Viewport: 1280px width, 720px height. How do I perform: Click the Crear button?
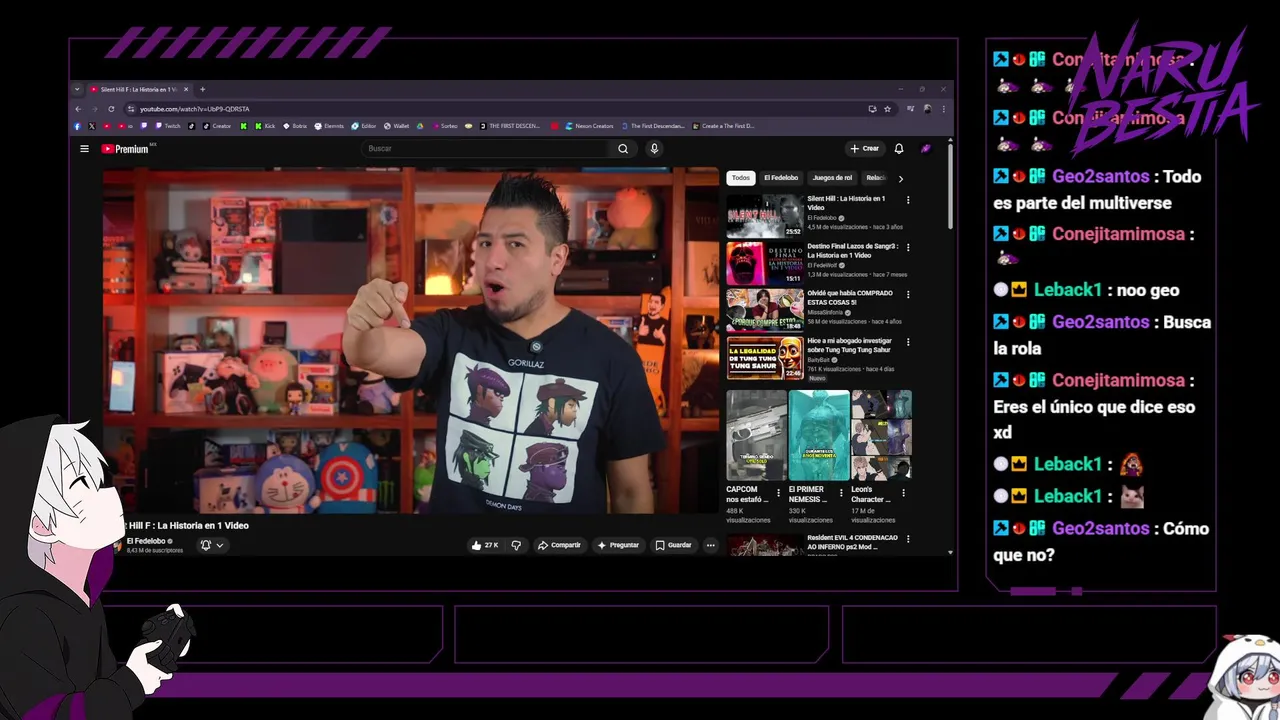pyautogui.click(x=865, y=149)
